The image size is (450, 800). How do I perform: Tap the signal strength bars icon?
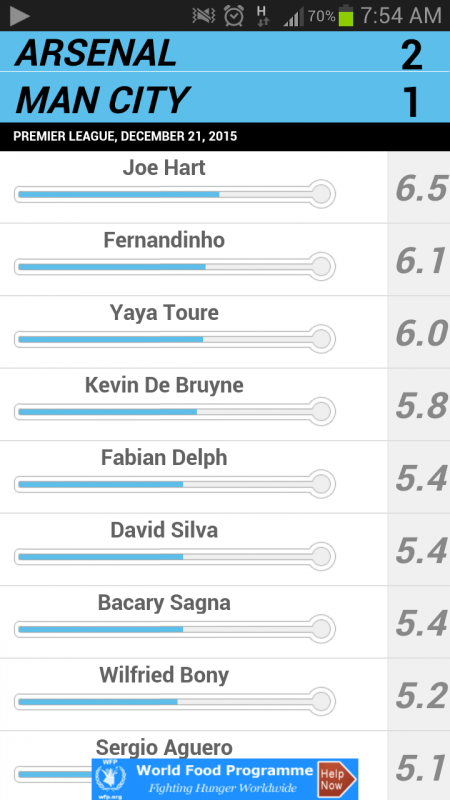(294, 16)
